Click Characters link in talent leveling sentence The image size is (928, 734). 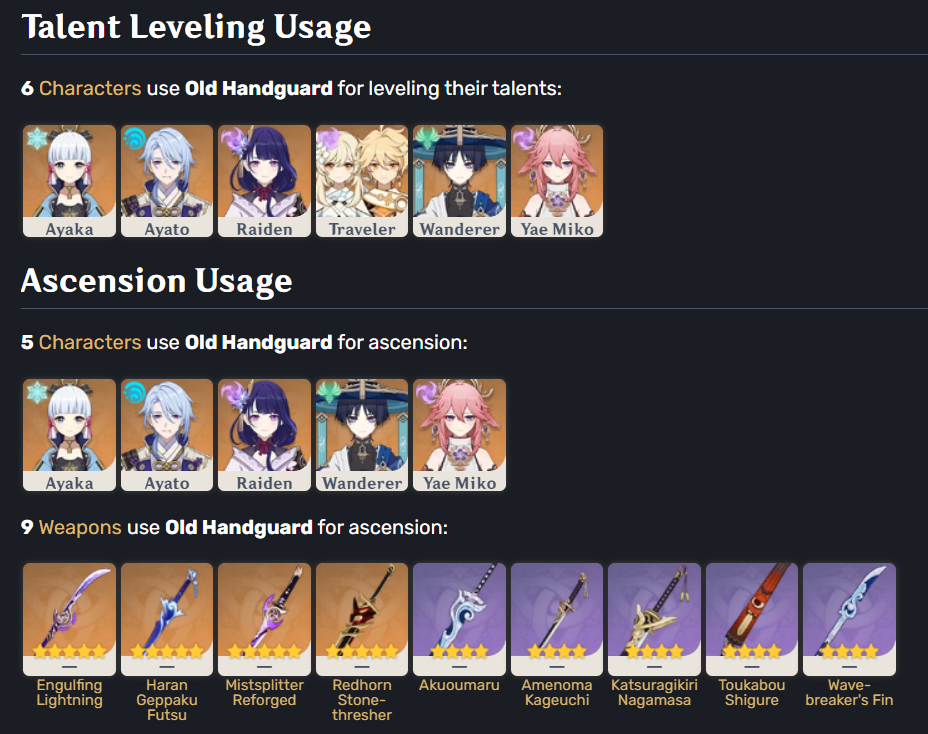point(90,88)
